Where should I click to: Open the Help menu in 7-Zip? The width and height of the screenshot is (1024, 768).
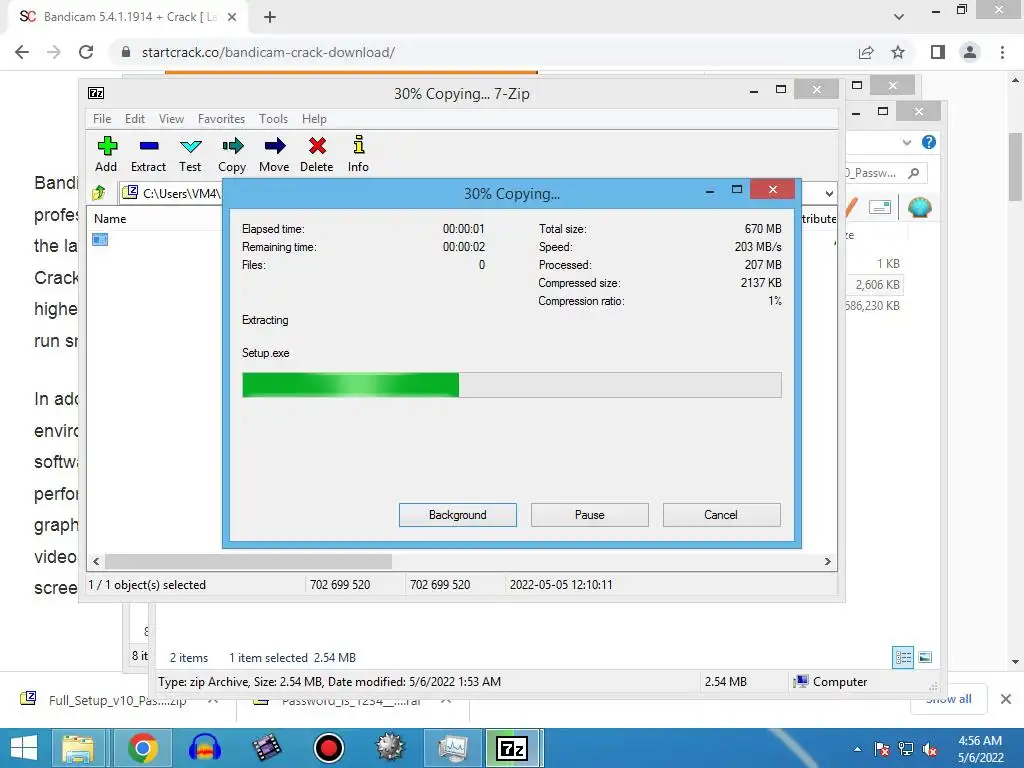(314, 119)
